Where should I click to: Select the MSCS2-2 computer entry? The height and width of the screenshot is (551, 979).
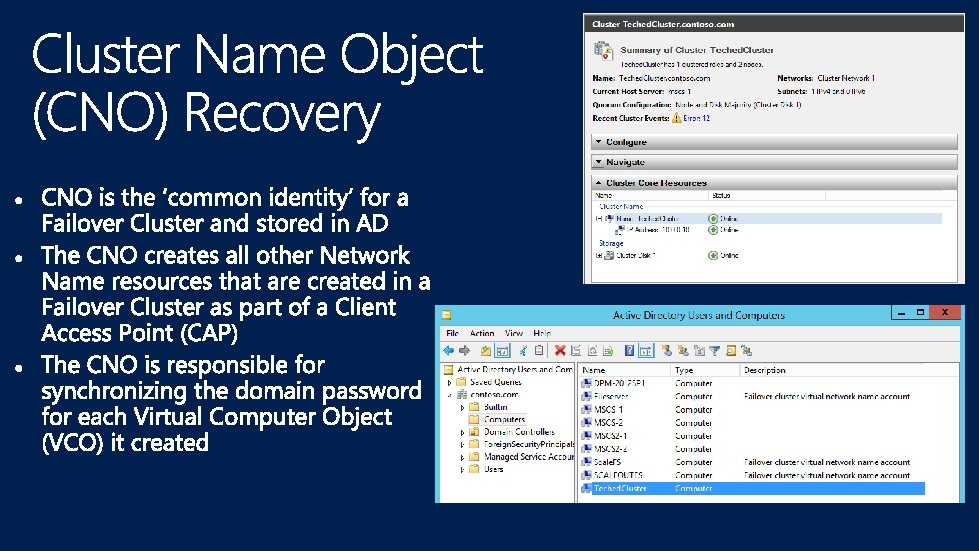tap(611, 449)
